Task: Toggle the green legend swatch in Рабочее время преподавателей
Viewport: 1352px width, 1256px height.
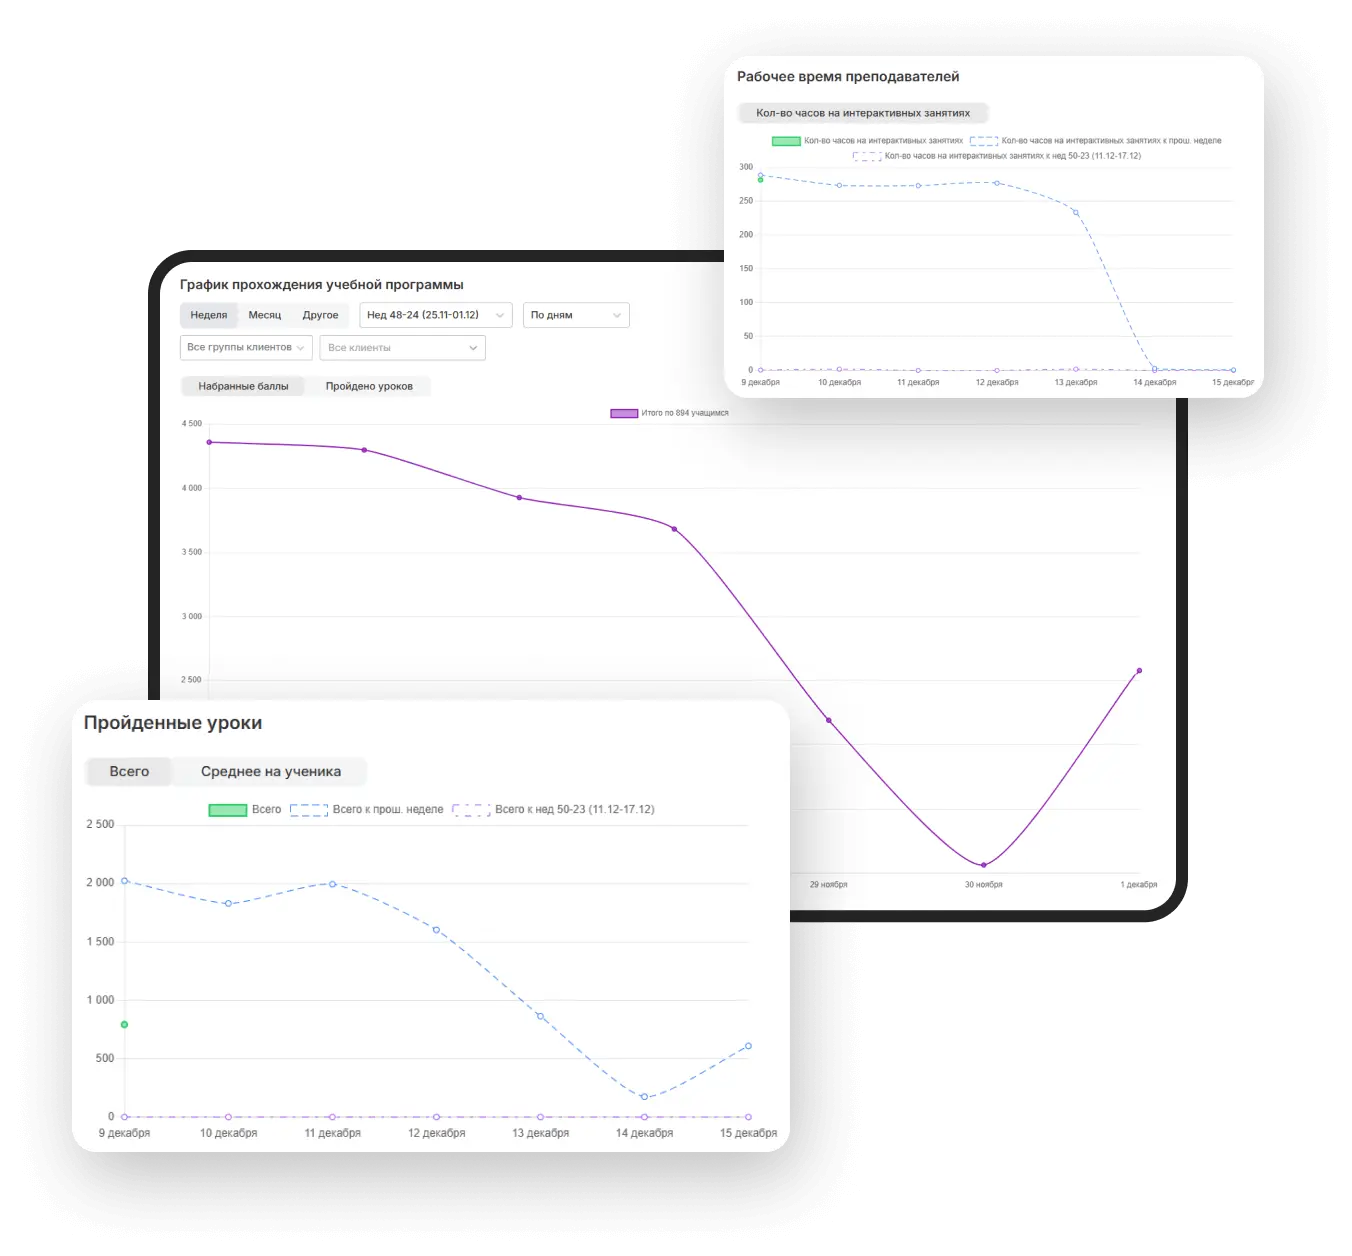Action: 786,141
